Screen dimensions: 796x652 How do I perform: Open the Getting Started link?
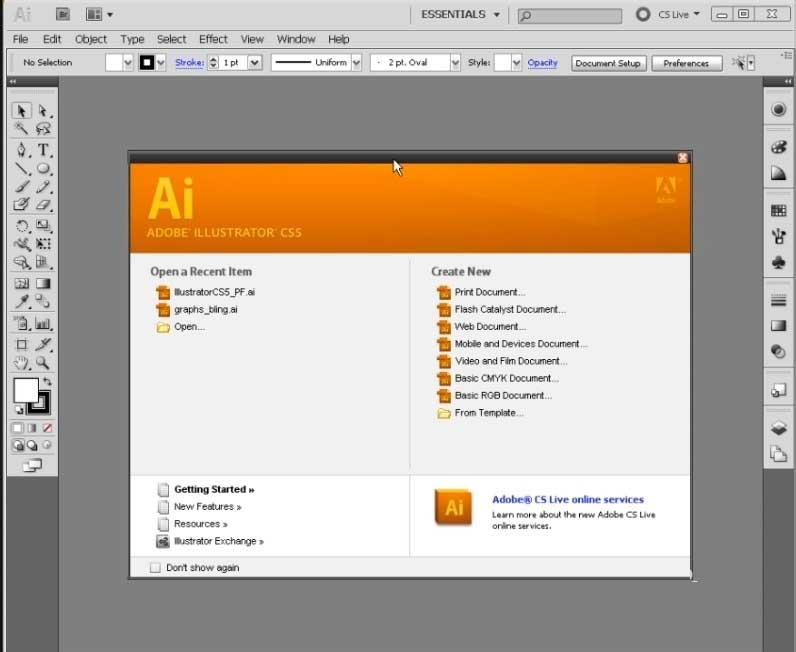[x=214, y=490]
